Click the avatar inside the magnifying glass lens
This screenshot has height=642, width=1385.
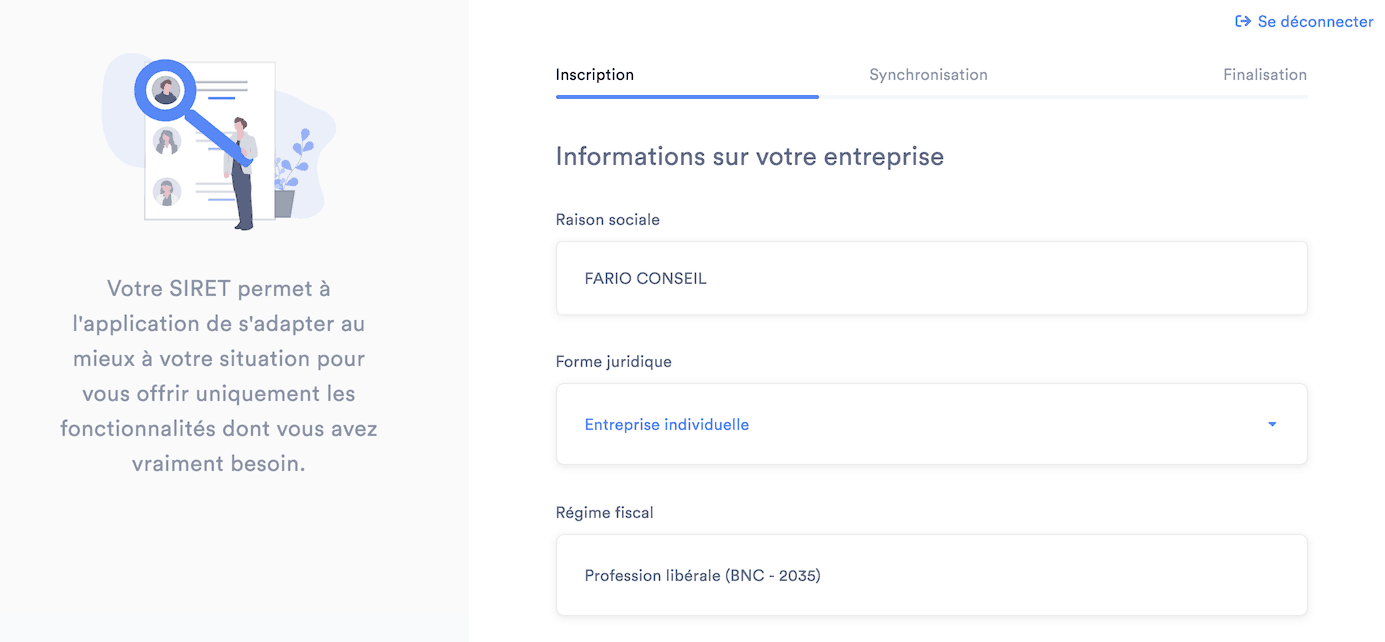click(x=165, y=90)
